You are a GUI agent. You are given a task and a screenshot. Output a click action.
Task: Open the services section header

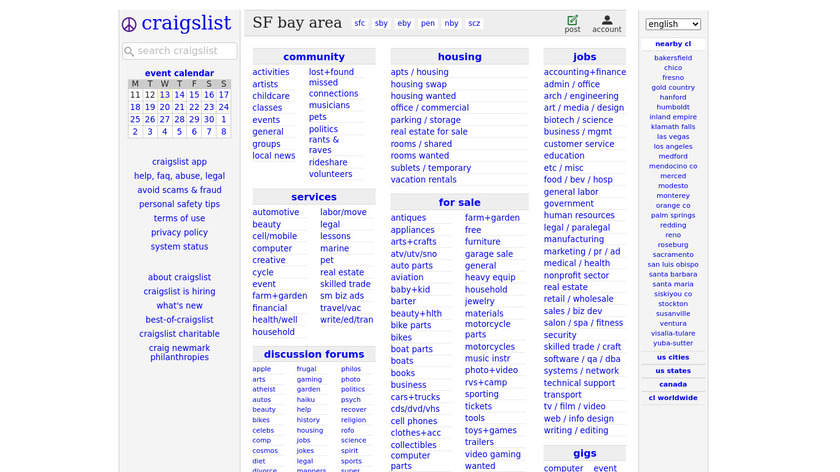click(x=314, y=197)
